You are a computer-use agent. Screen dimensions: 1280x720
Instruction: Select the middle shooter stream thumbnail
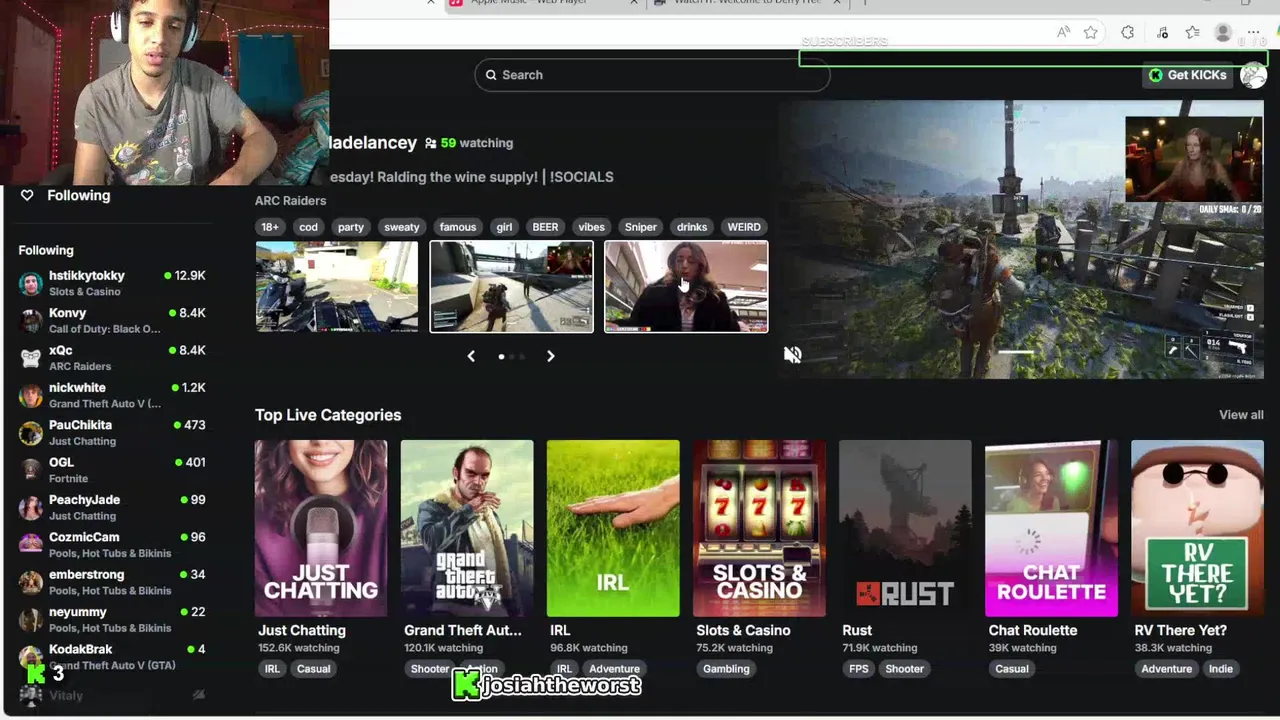point(511,286)
